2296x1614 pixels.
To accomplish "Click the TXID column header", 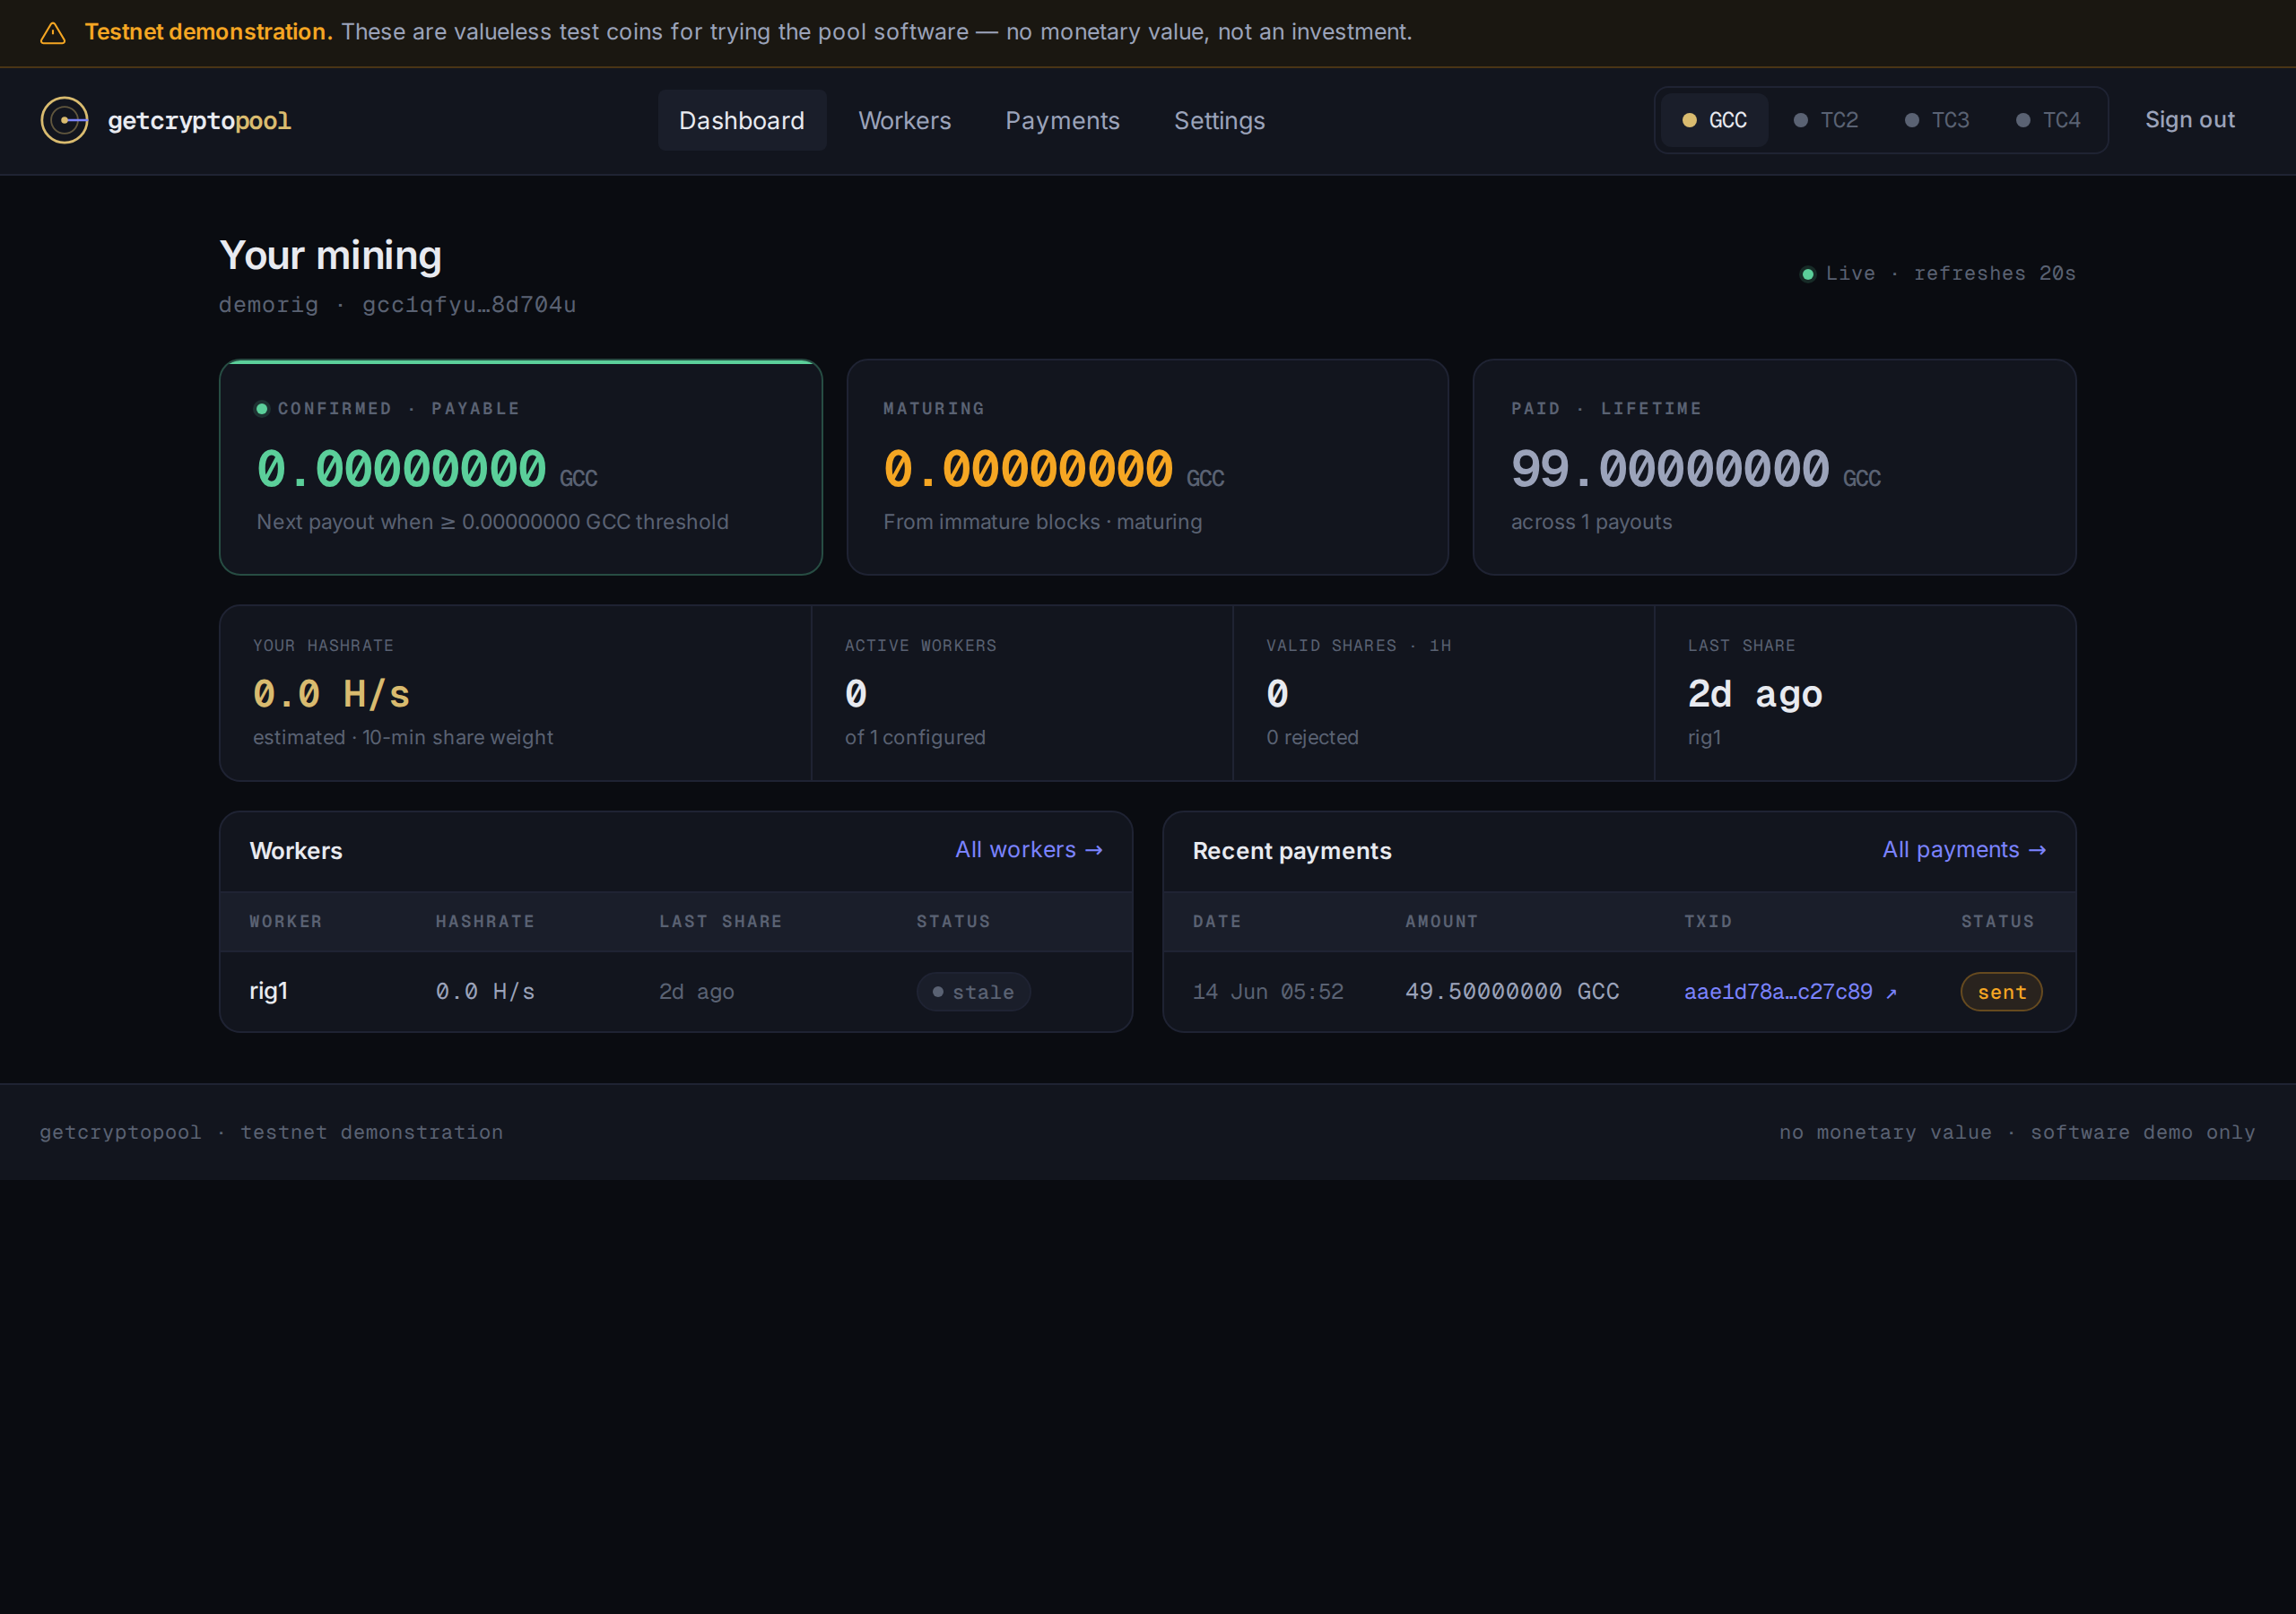I will [1707, 922].
